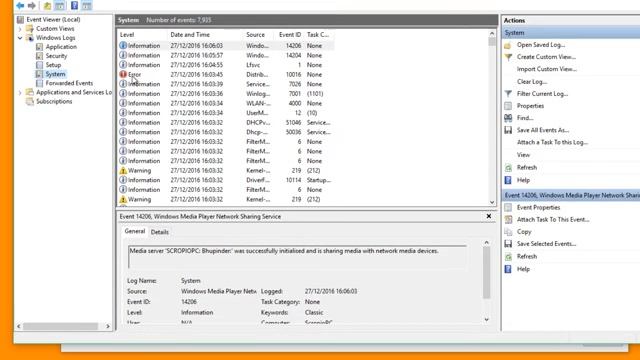Click Import Custom View action
The width and height of the screenshot is (640, 360).
pos(547,69)
